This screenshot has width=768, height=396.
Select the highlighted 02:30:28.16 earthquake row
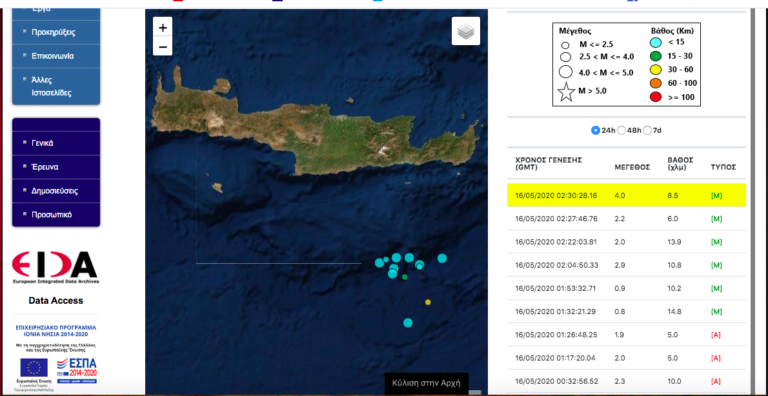tap(626, 195)
